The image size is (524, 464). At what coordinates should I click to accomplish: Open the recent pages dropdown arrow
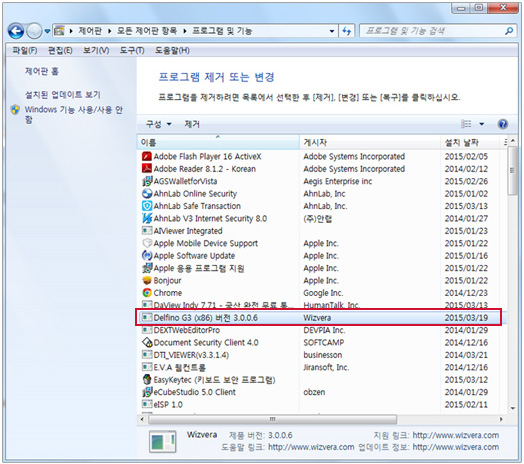point(47,31)
